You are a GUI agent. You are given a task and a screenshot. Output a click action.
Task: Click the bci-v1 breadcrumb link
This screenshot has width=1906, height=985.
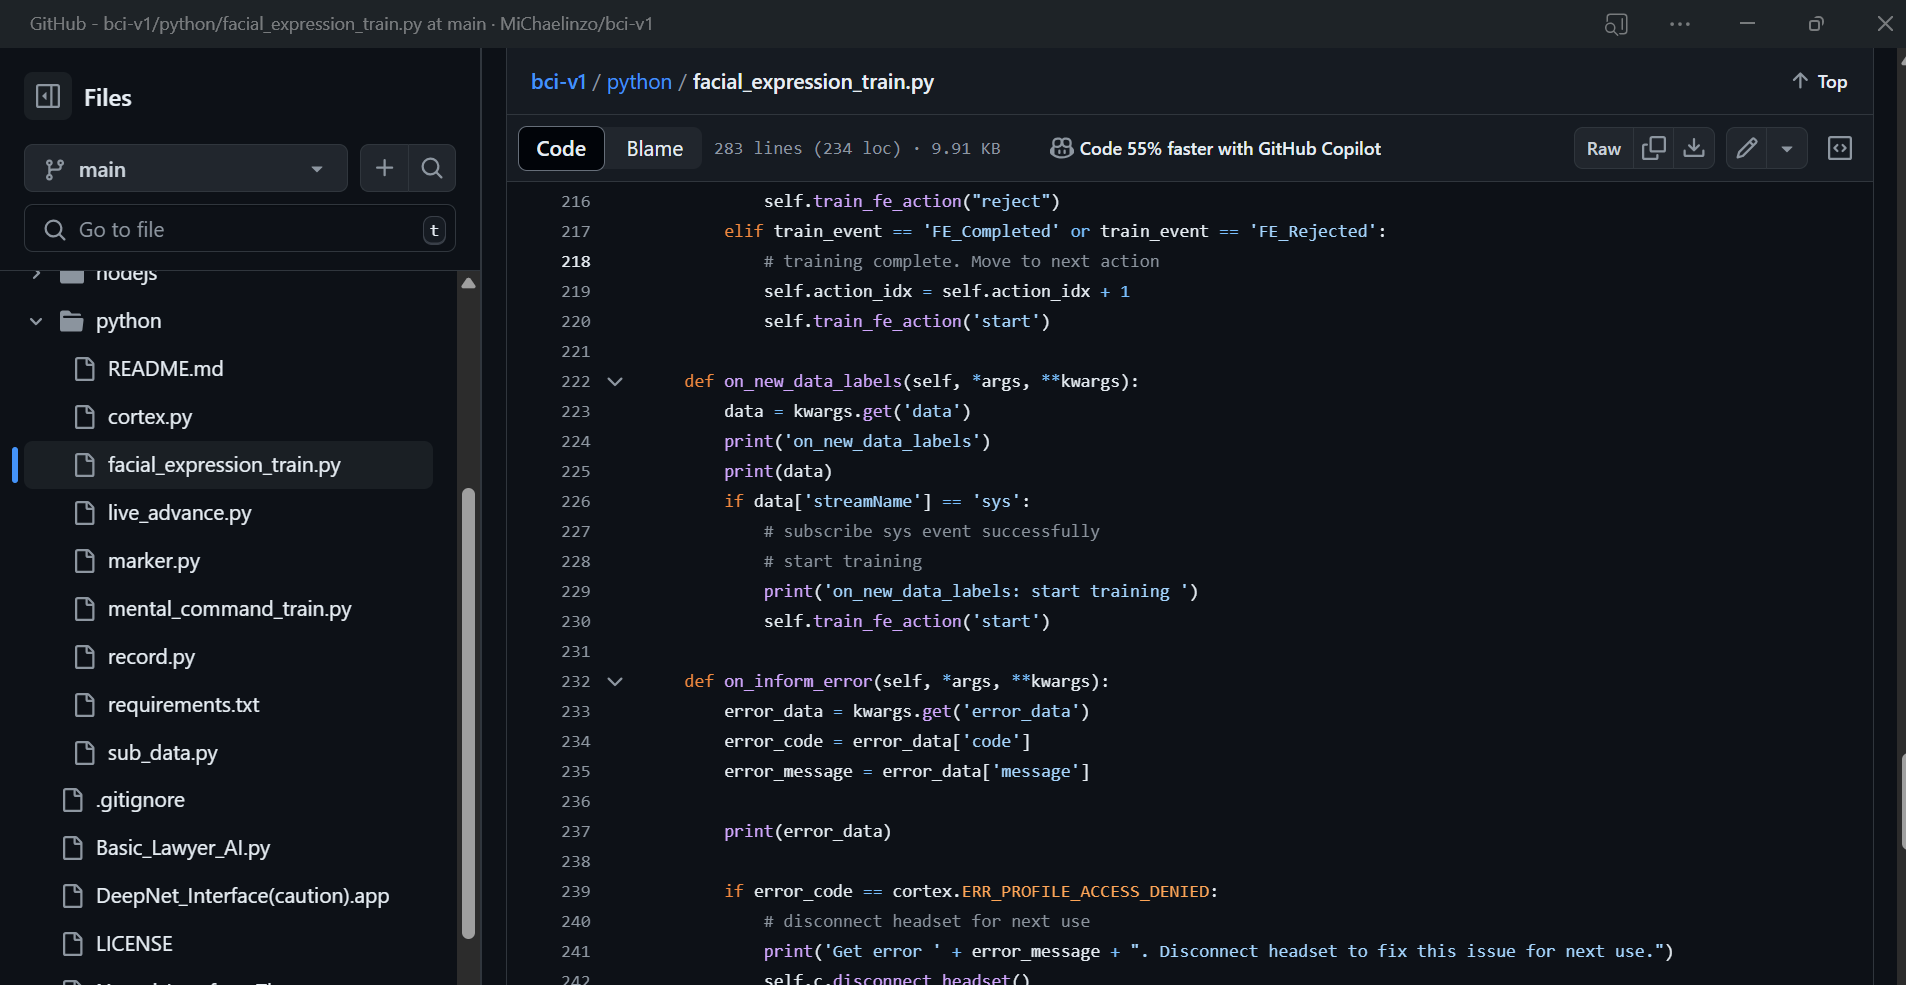pyautogui.click(x=558, y=82)
